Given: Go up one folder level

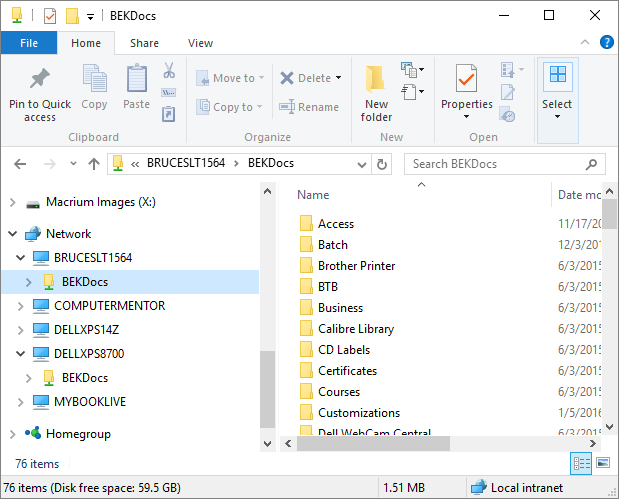Looking at the screenshot, I should (94, 164).
